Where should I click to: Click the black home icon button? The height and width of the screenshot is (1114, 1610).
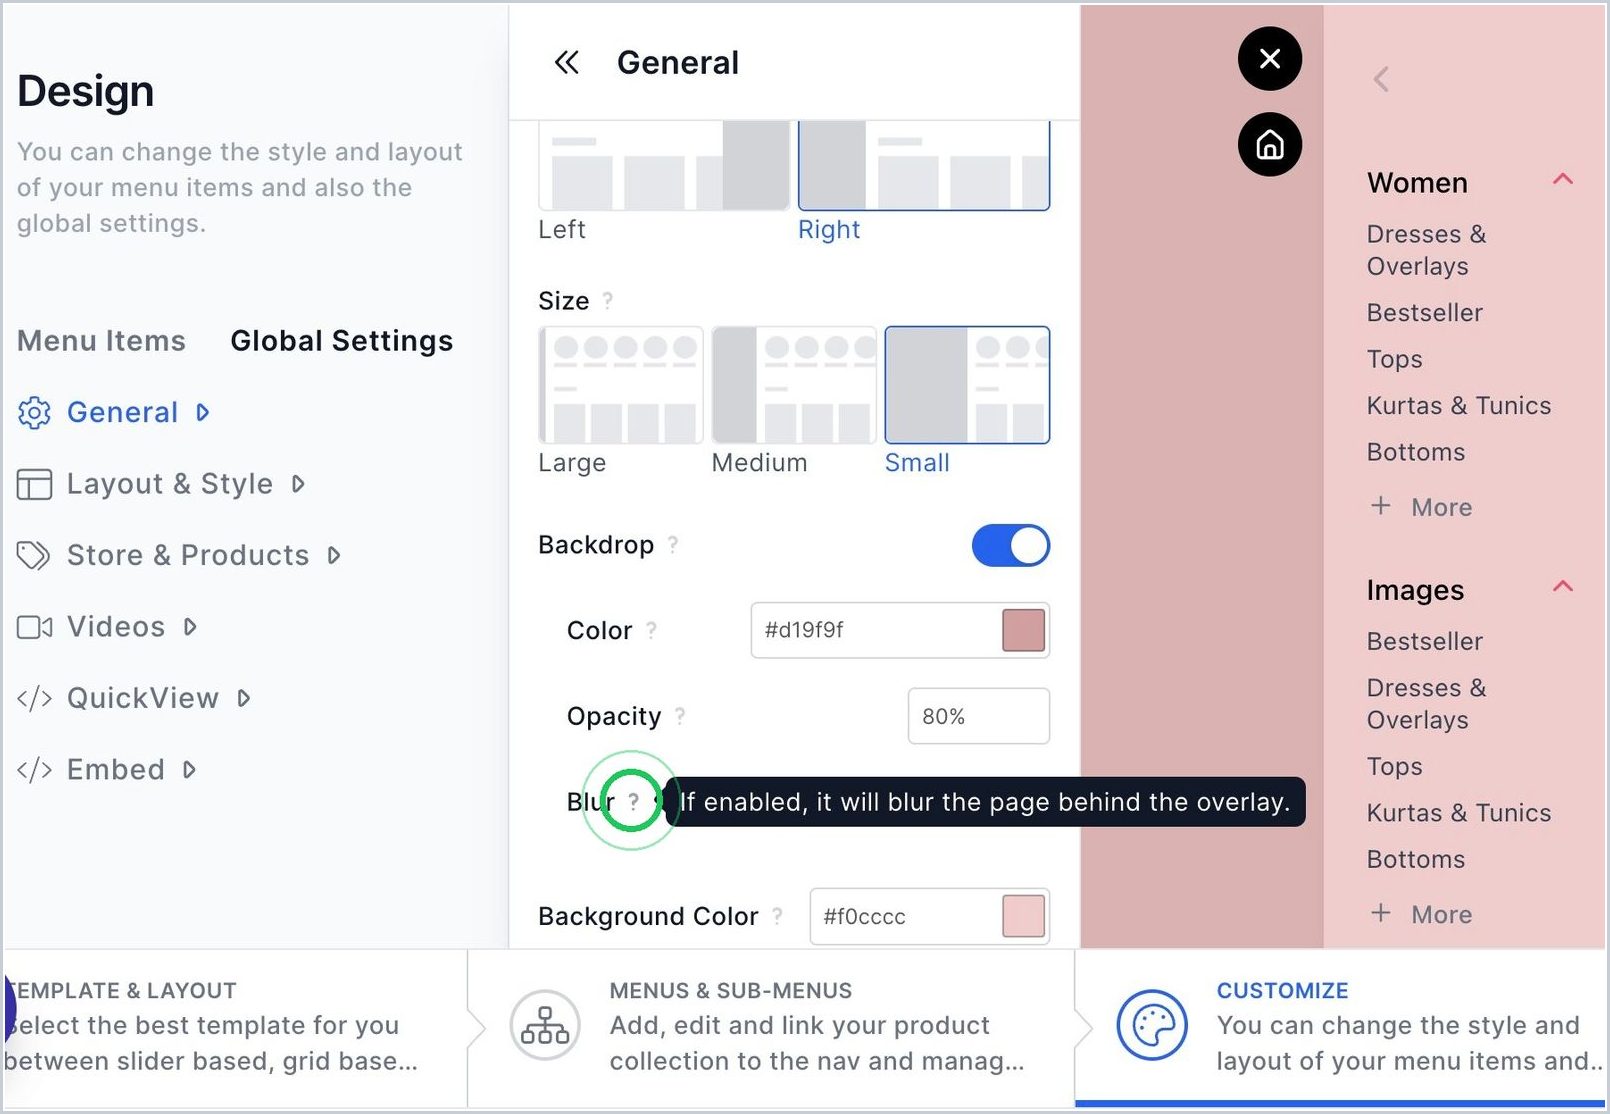[x=1269, y=145]
